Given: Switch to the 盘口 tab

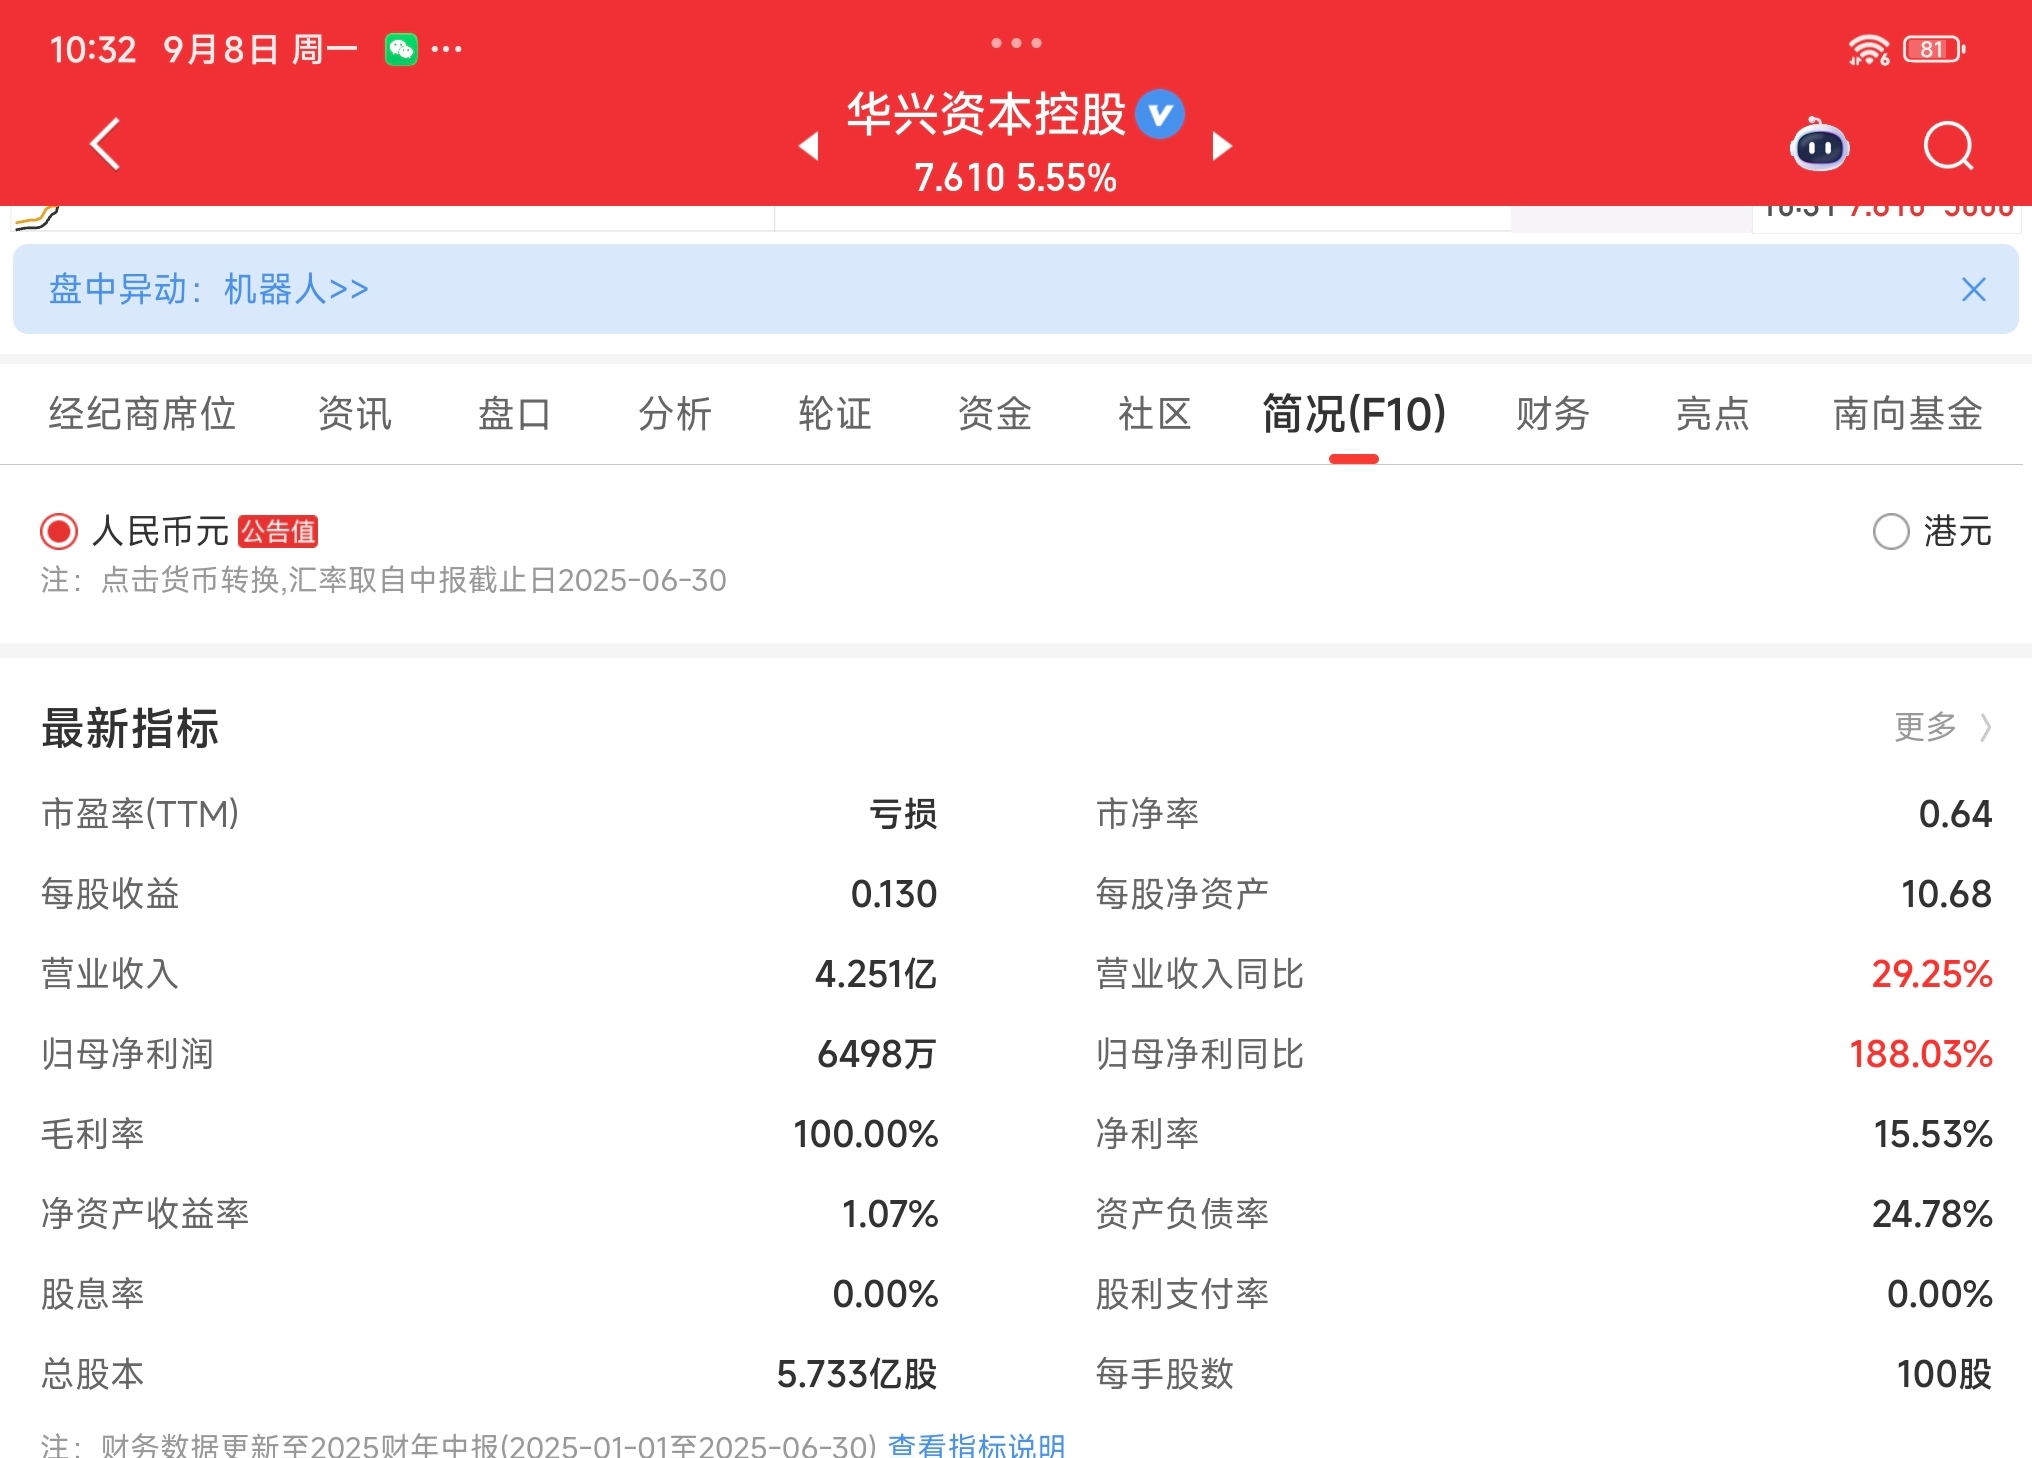Looking at the screenshot, I should (x=515, y=414).
